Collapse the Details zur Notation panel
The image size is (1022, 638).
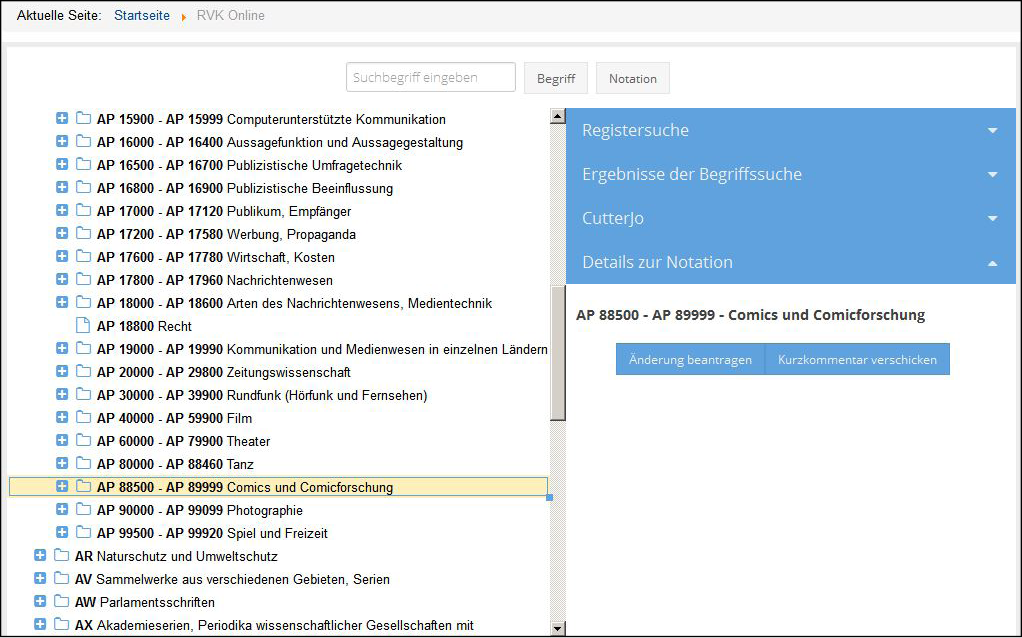(x=791, y=262)
